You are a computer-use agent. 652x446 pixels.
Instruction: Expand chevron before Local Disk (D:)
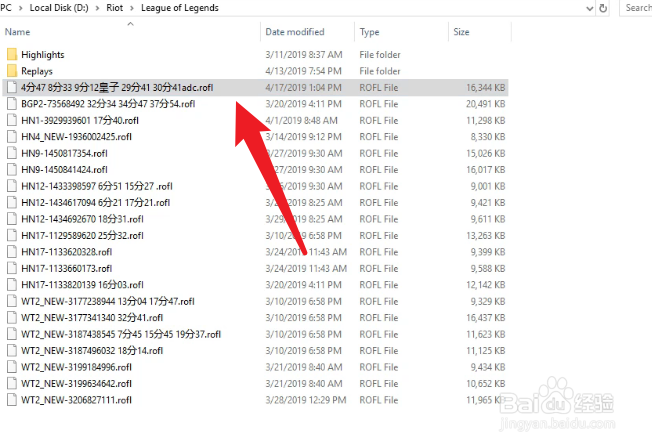click(21, 8)
